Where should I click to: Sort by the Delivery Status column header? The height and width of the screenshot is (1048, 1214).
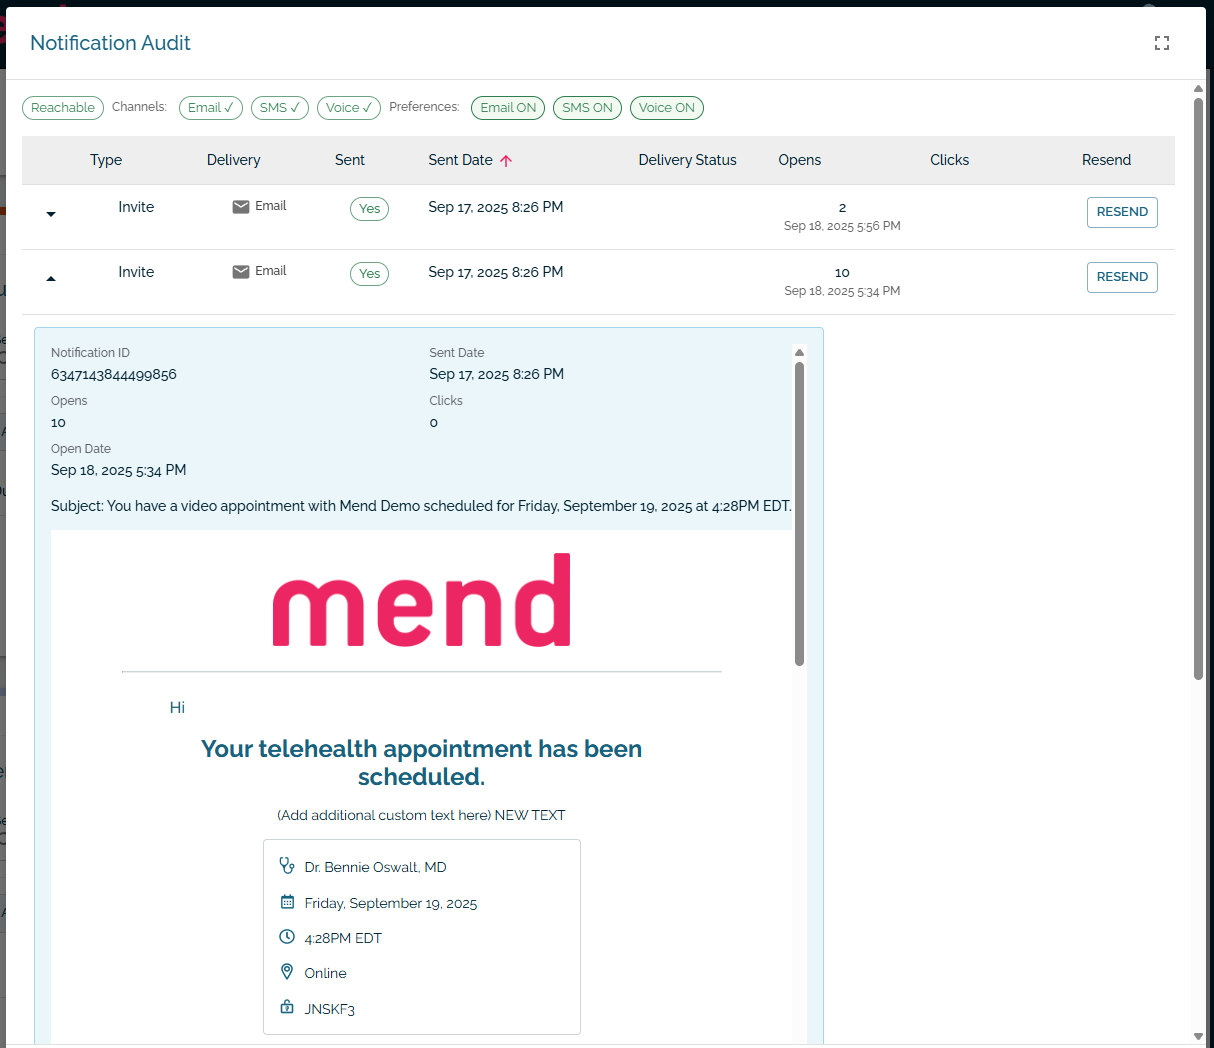pos(687,160)
